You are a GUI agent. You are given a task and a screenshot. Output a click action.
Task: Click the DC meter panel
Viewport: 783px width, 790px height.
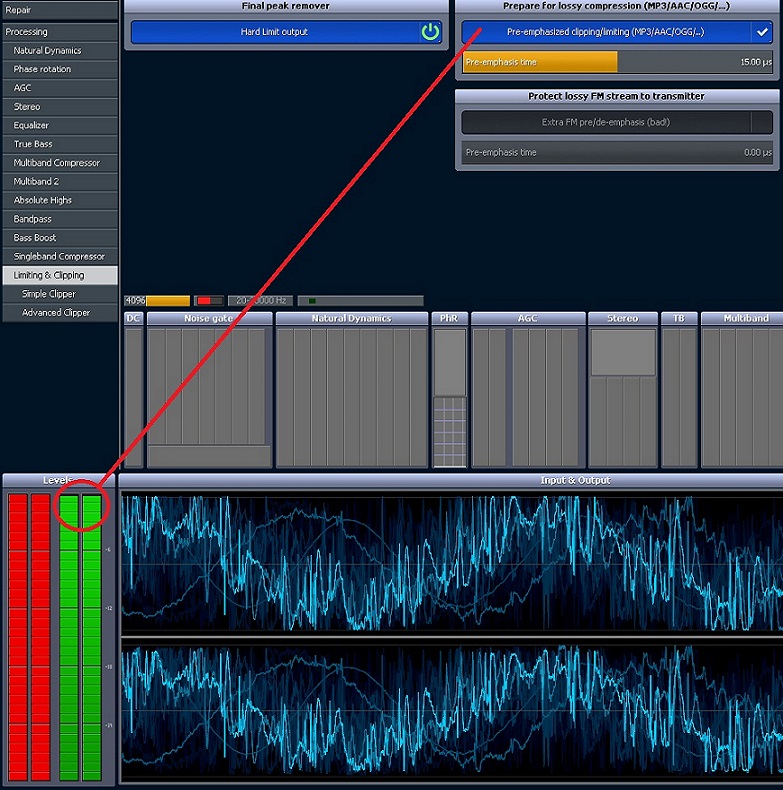134,390
